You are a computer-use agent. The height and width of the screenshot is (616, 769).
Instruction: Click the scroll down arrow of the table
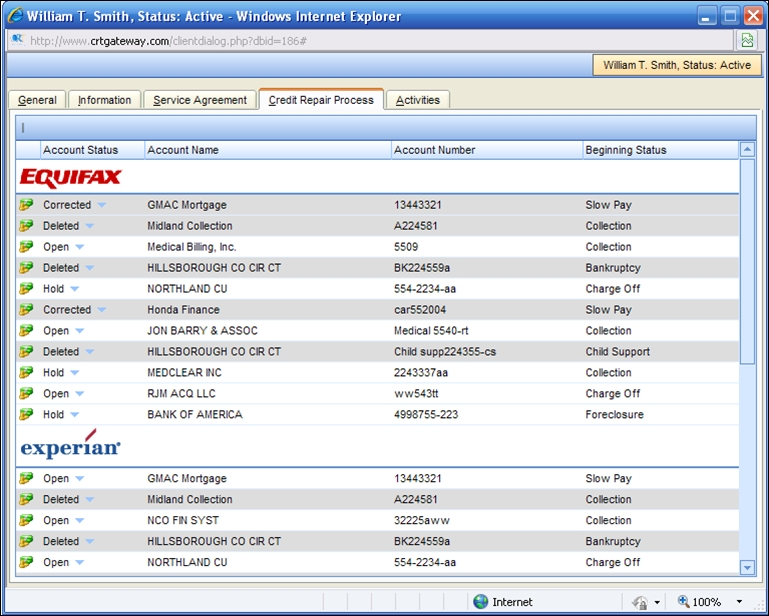tap(747, 567)
